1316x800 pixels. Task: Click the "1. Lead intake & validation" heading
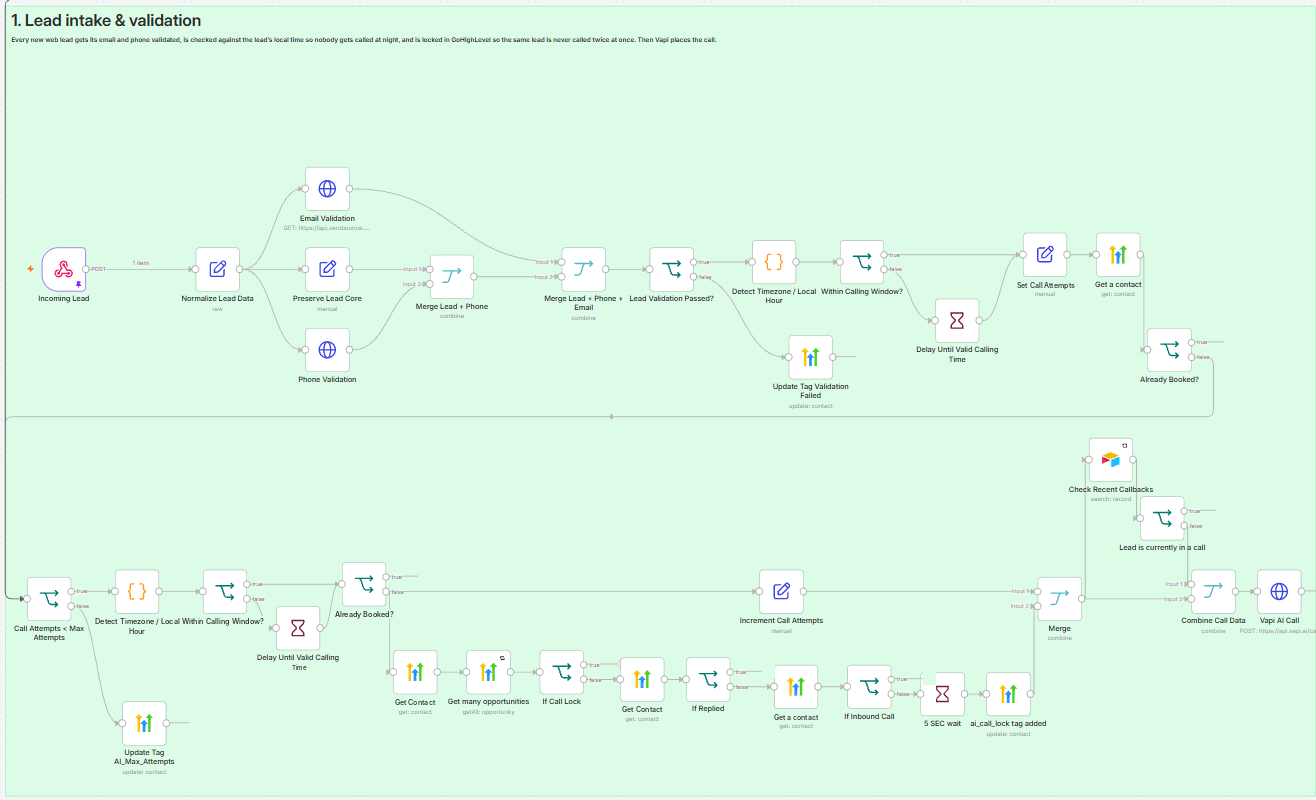[106, 20]
